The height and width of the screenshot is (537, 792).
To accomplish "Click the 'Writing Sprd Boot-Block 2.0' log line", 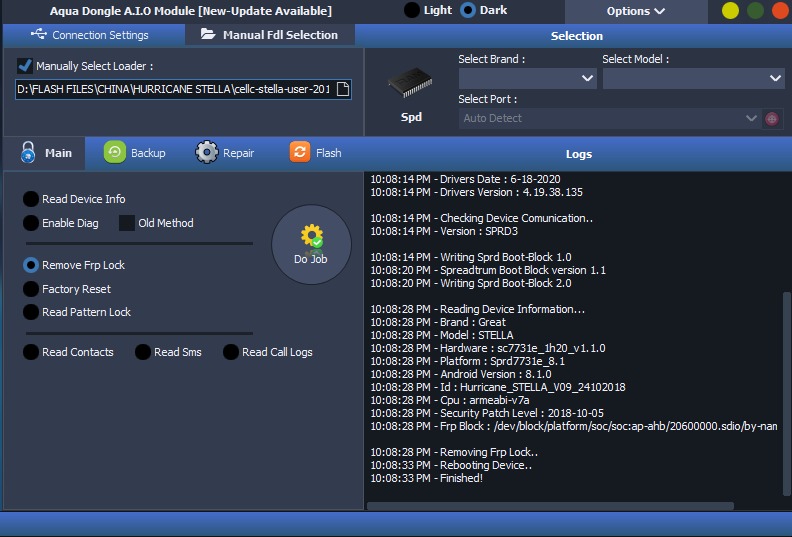I will (471, 283).
